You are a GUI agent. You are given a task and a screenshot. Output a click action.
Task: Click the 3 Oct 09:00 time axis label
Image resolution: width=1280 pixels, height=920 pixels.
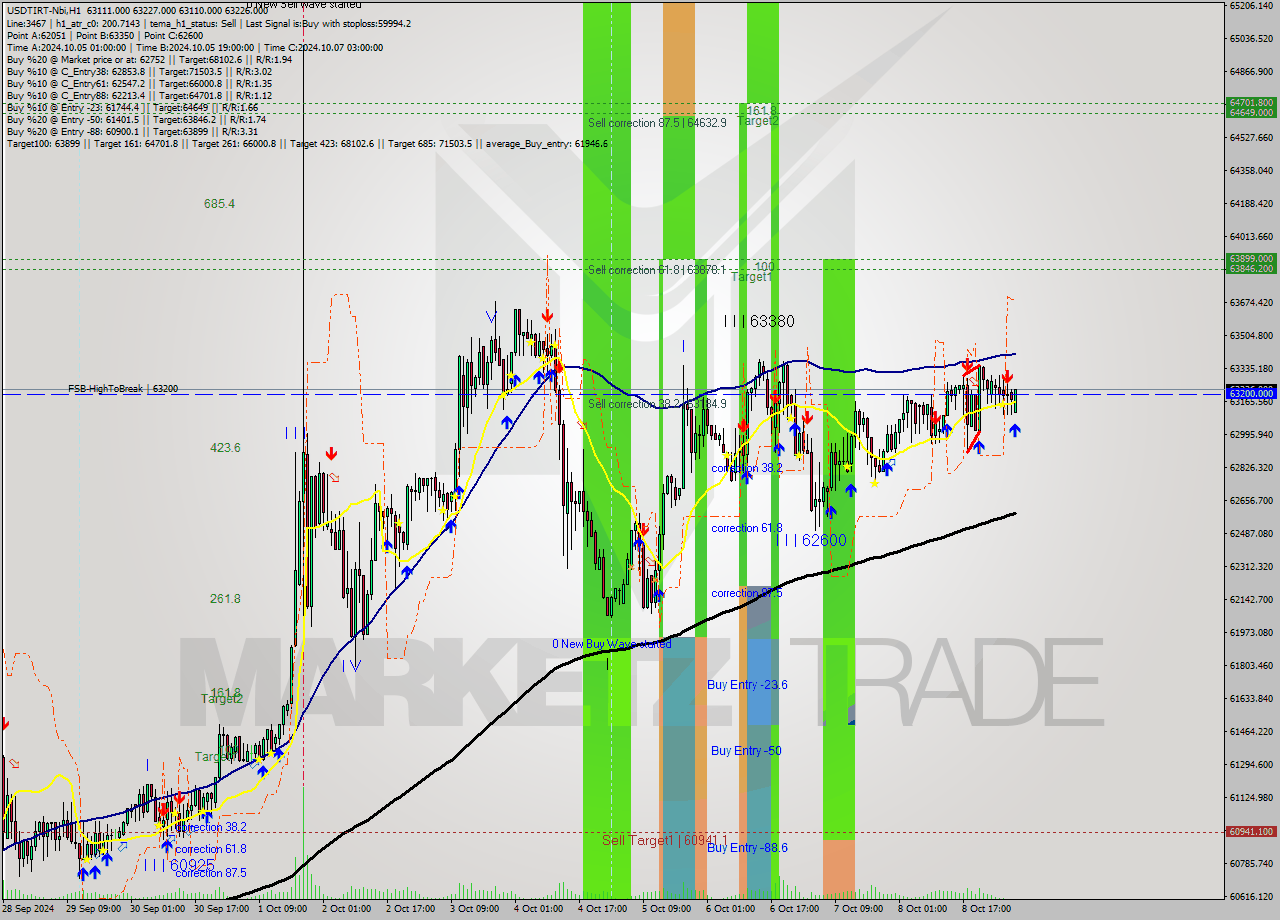click(474, 909)
